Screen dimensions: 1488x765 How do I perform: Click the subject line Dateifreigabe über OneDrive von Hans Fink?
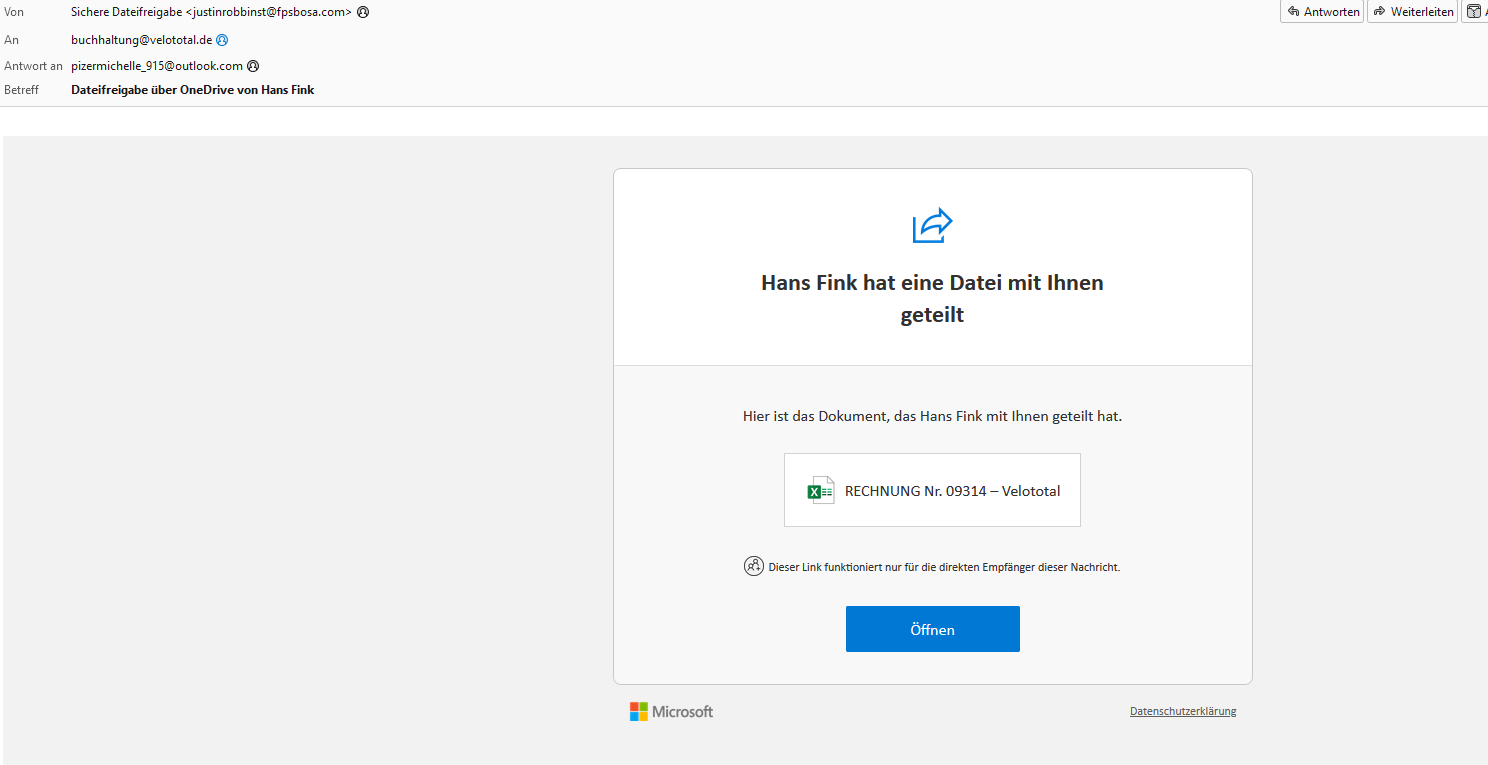pyautogui.click(x=192, y=89)
